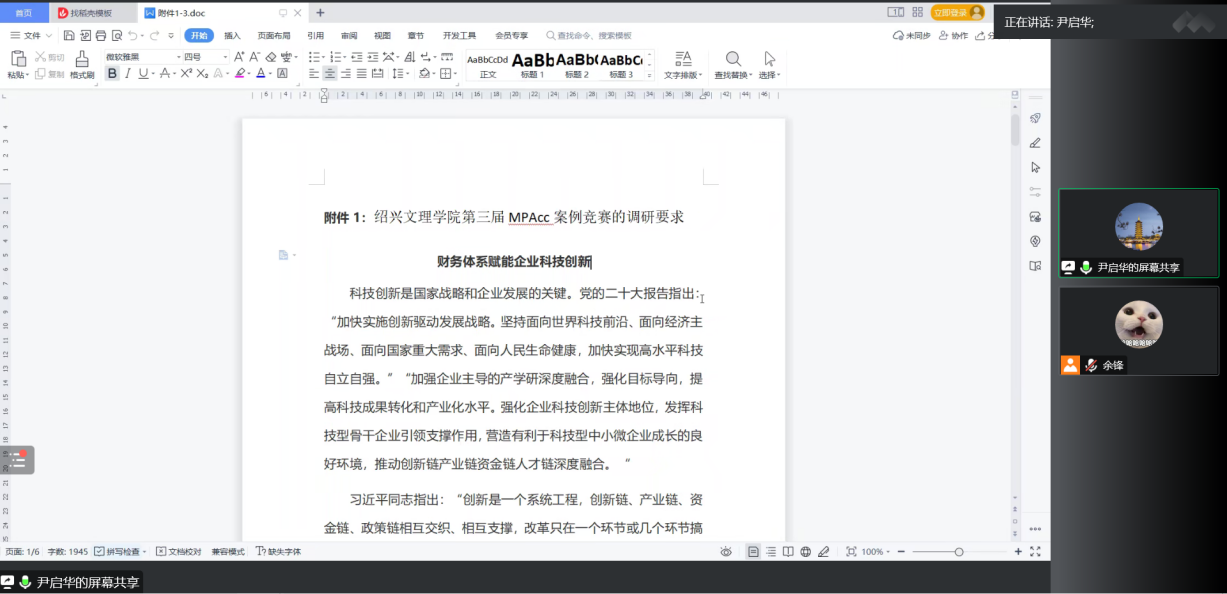Expand the 文件 menu dropdown

tap(32, 35)
